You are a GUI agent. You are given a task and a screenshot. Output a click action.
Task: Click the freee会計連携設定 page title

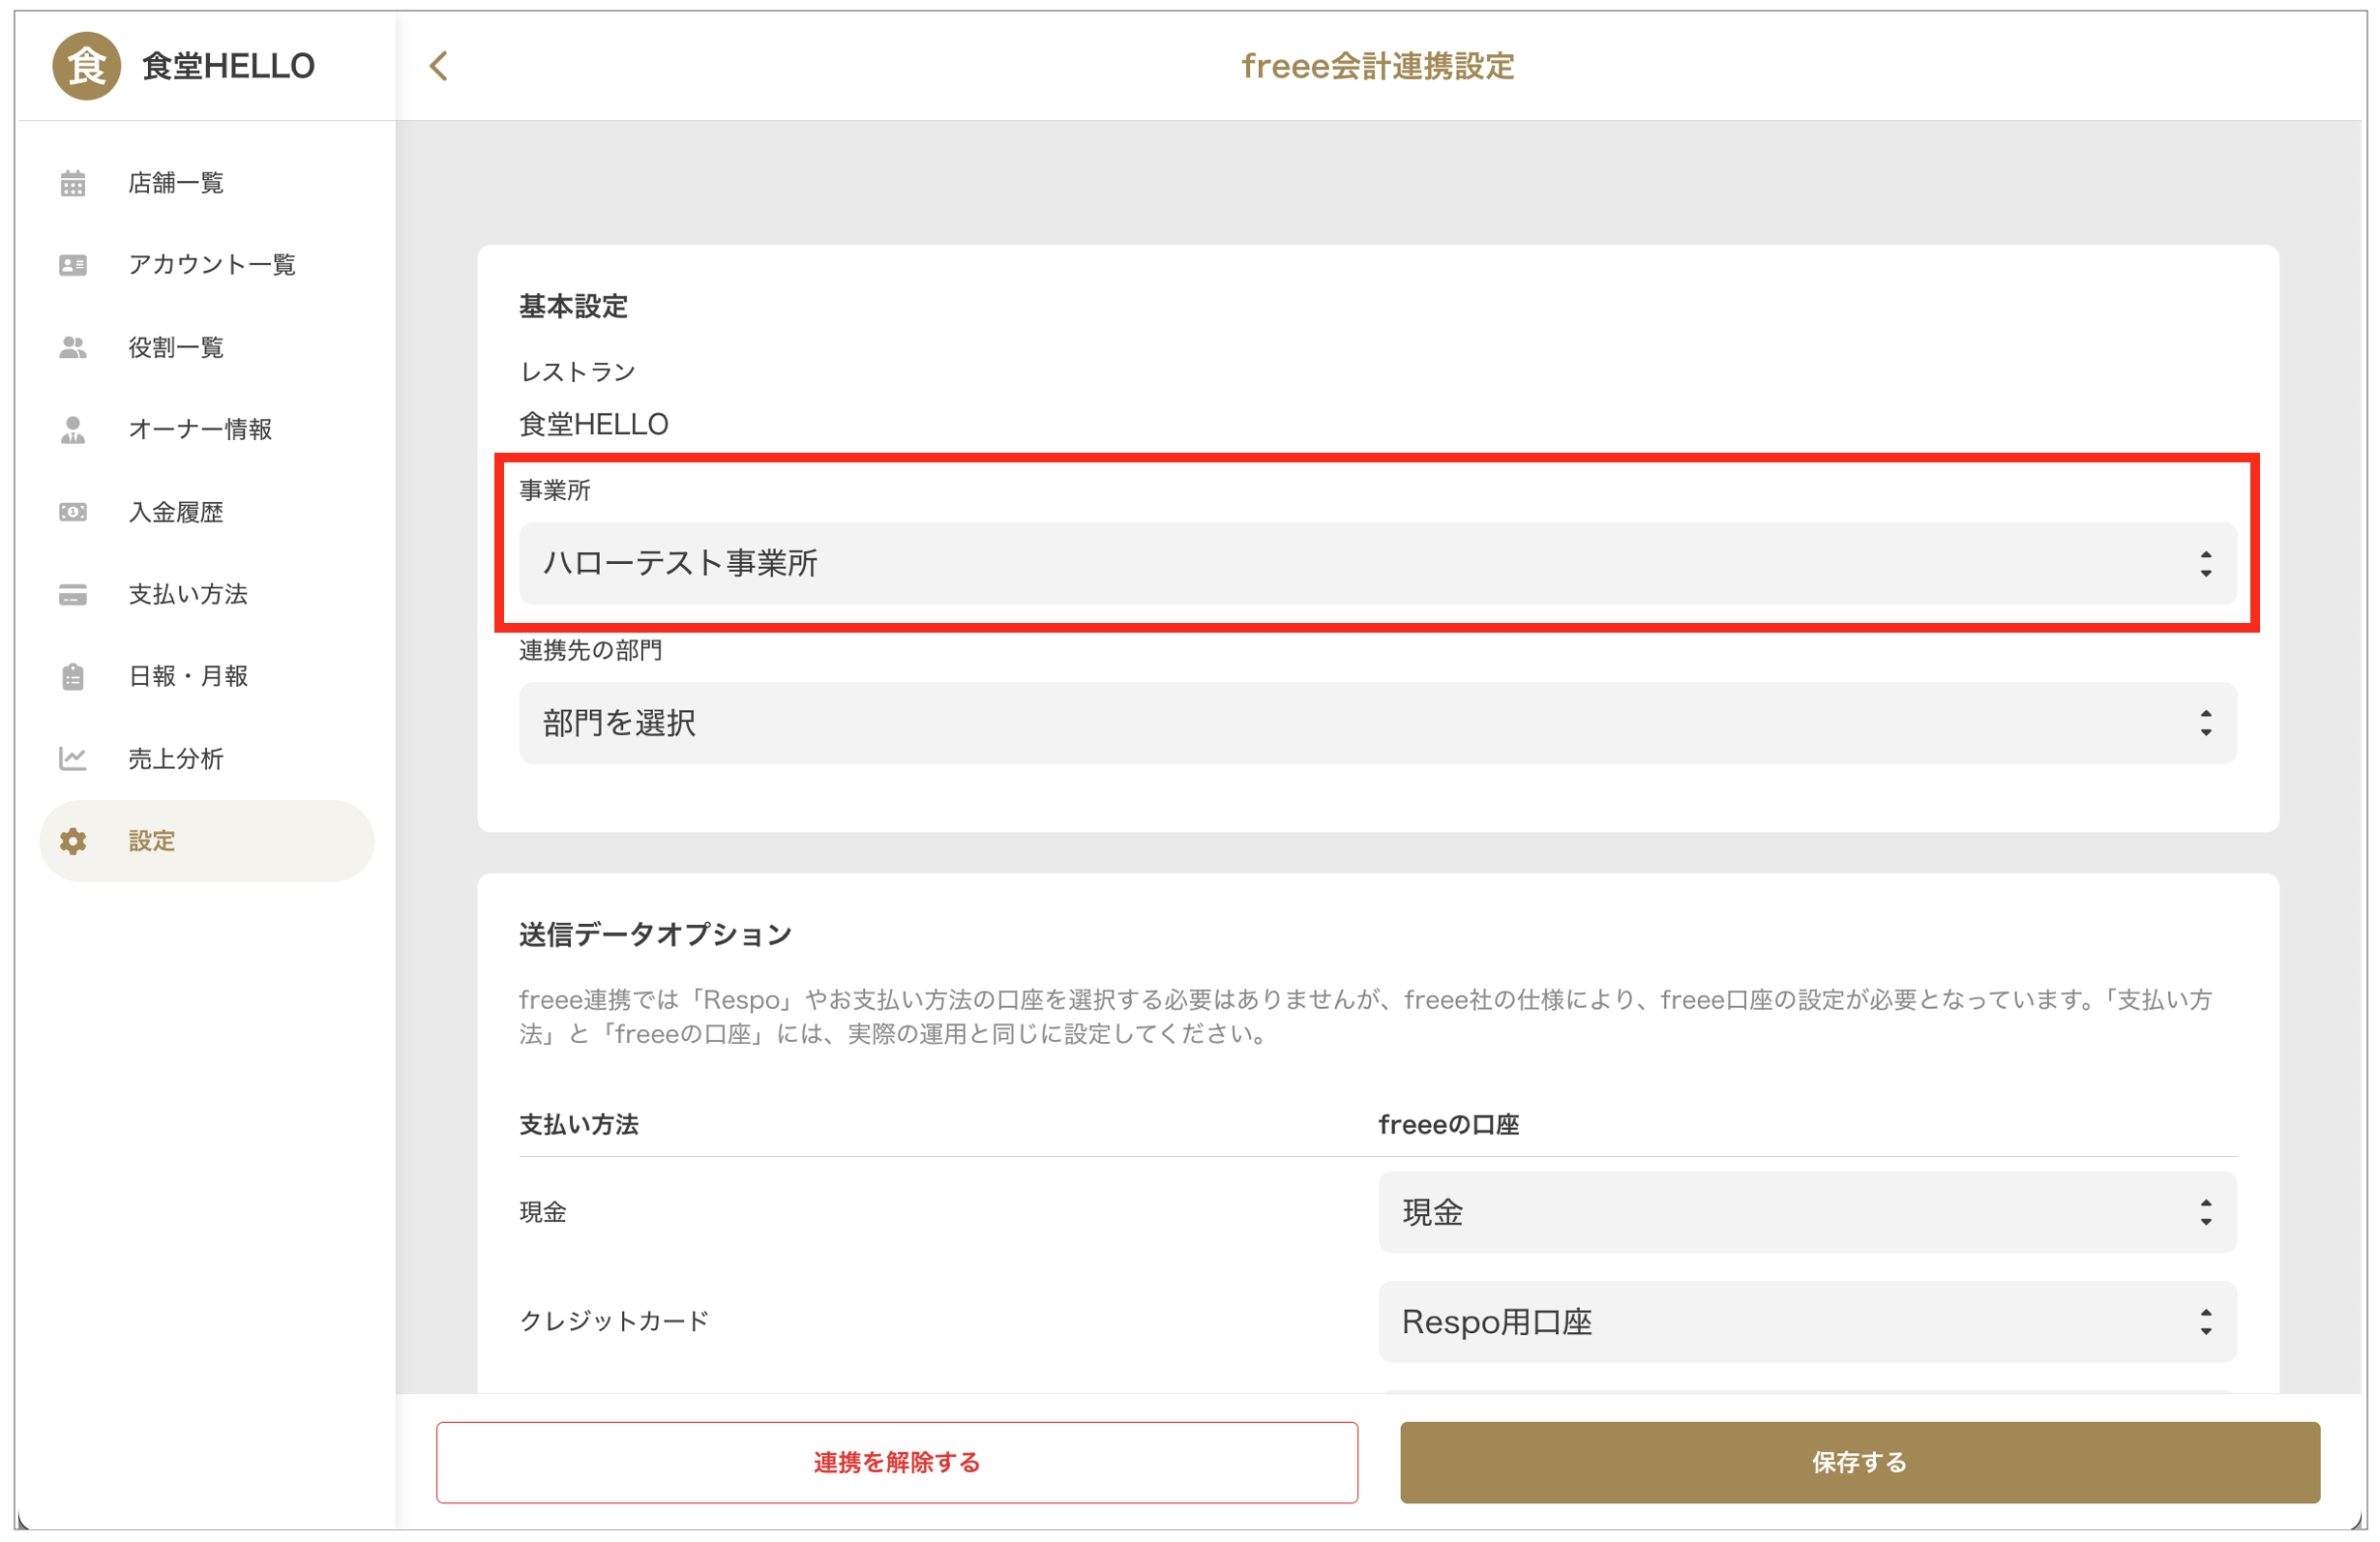click(x=1378, y=66)
